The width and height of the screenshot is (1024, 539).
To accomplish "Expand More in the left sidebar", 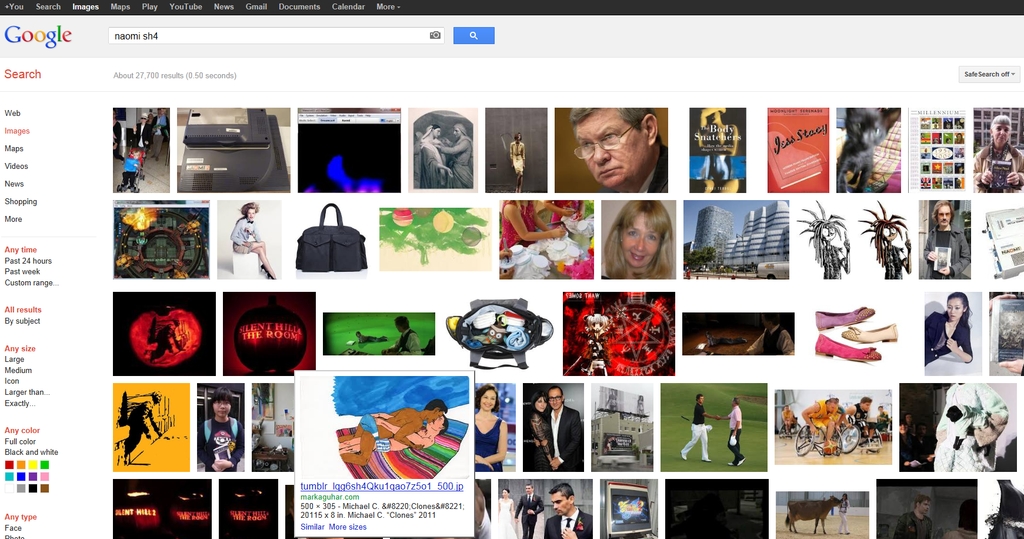I will coord(13,219).
